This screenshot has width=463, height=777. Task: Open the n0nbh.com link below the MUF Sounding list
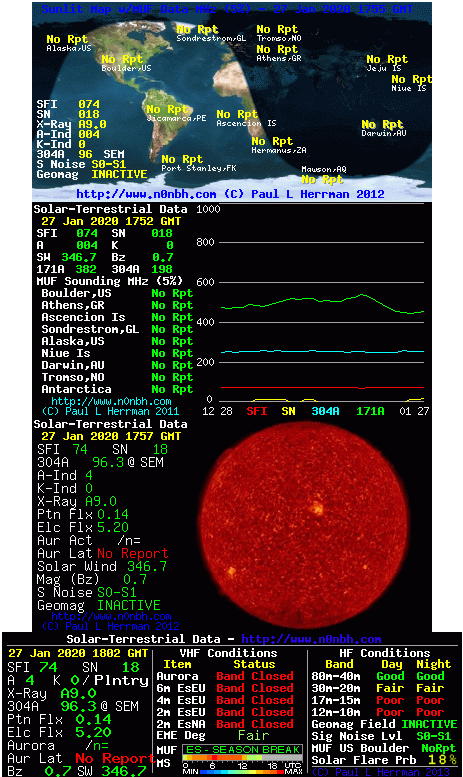pos(111,401)
